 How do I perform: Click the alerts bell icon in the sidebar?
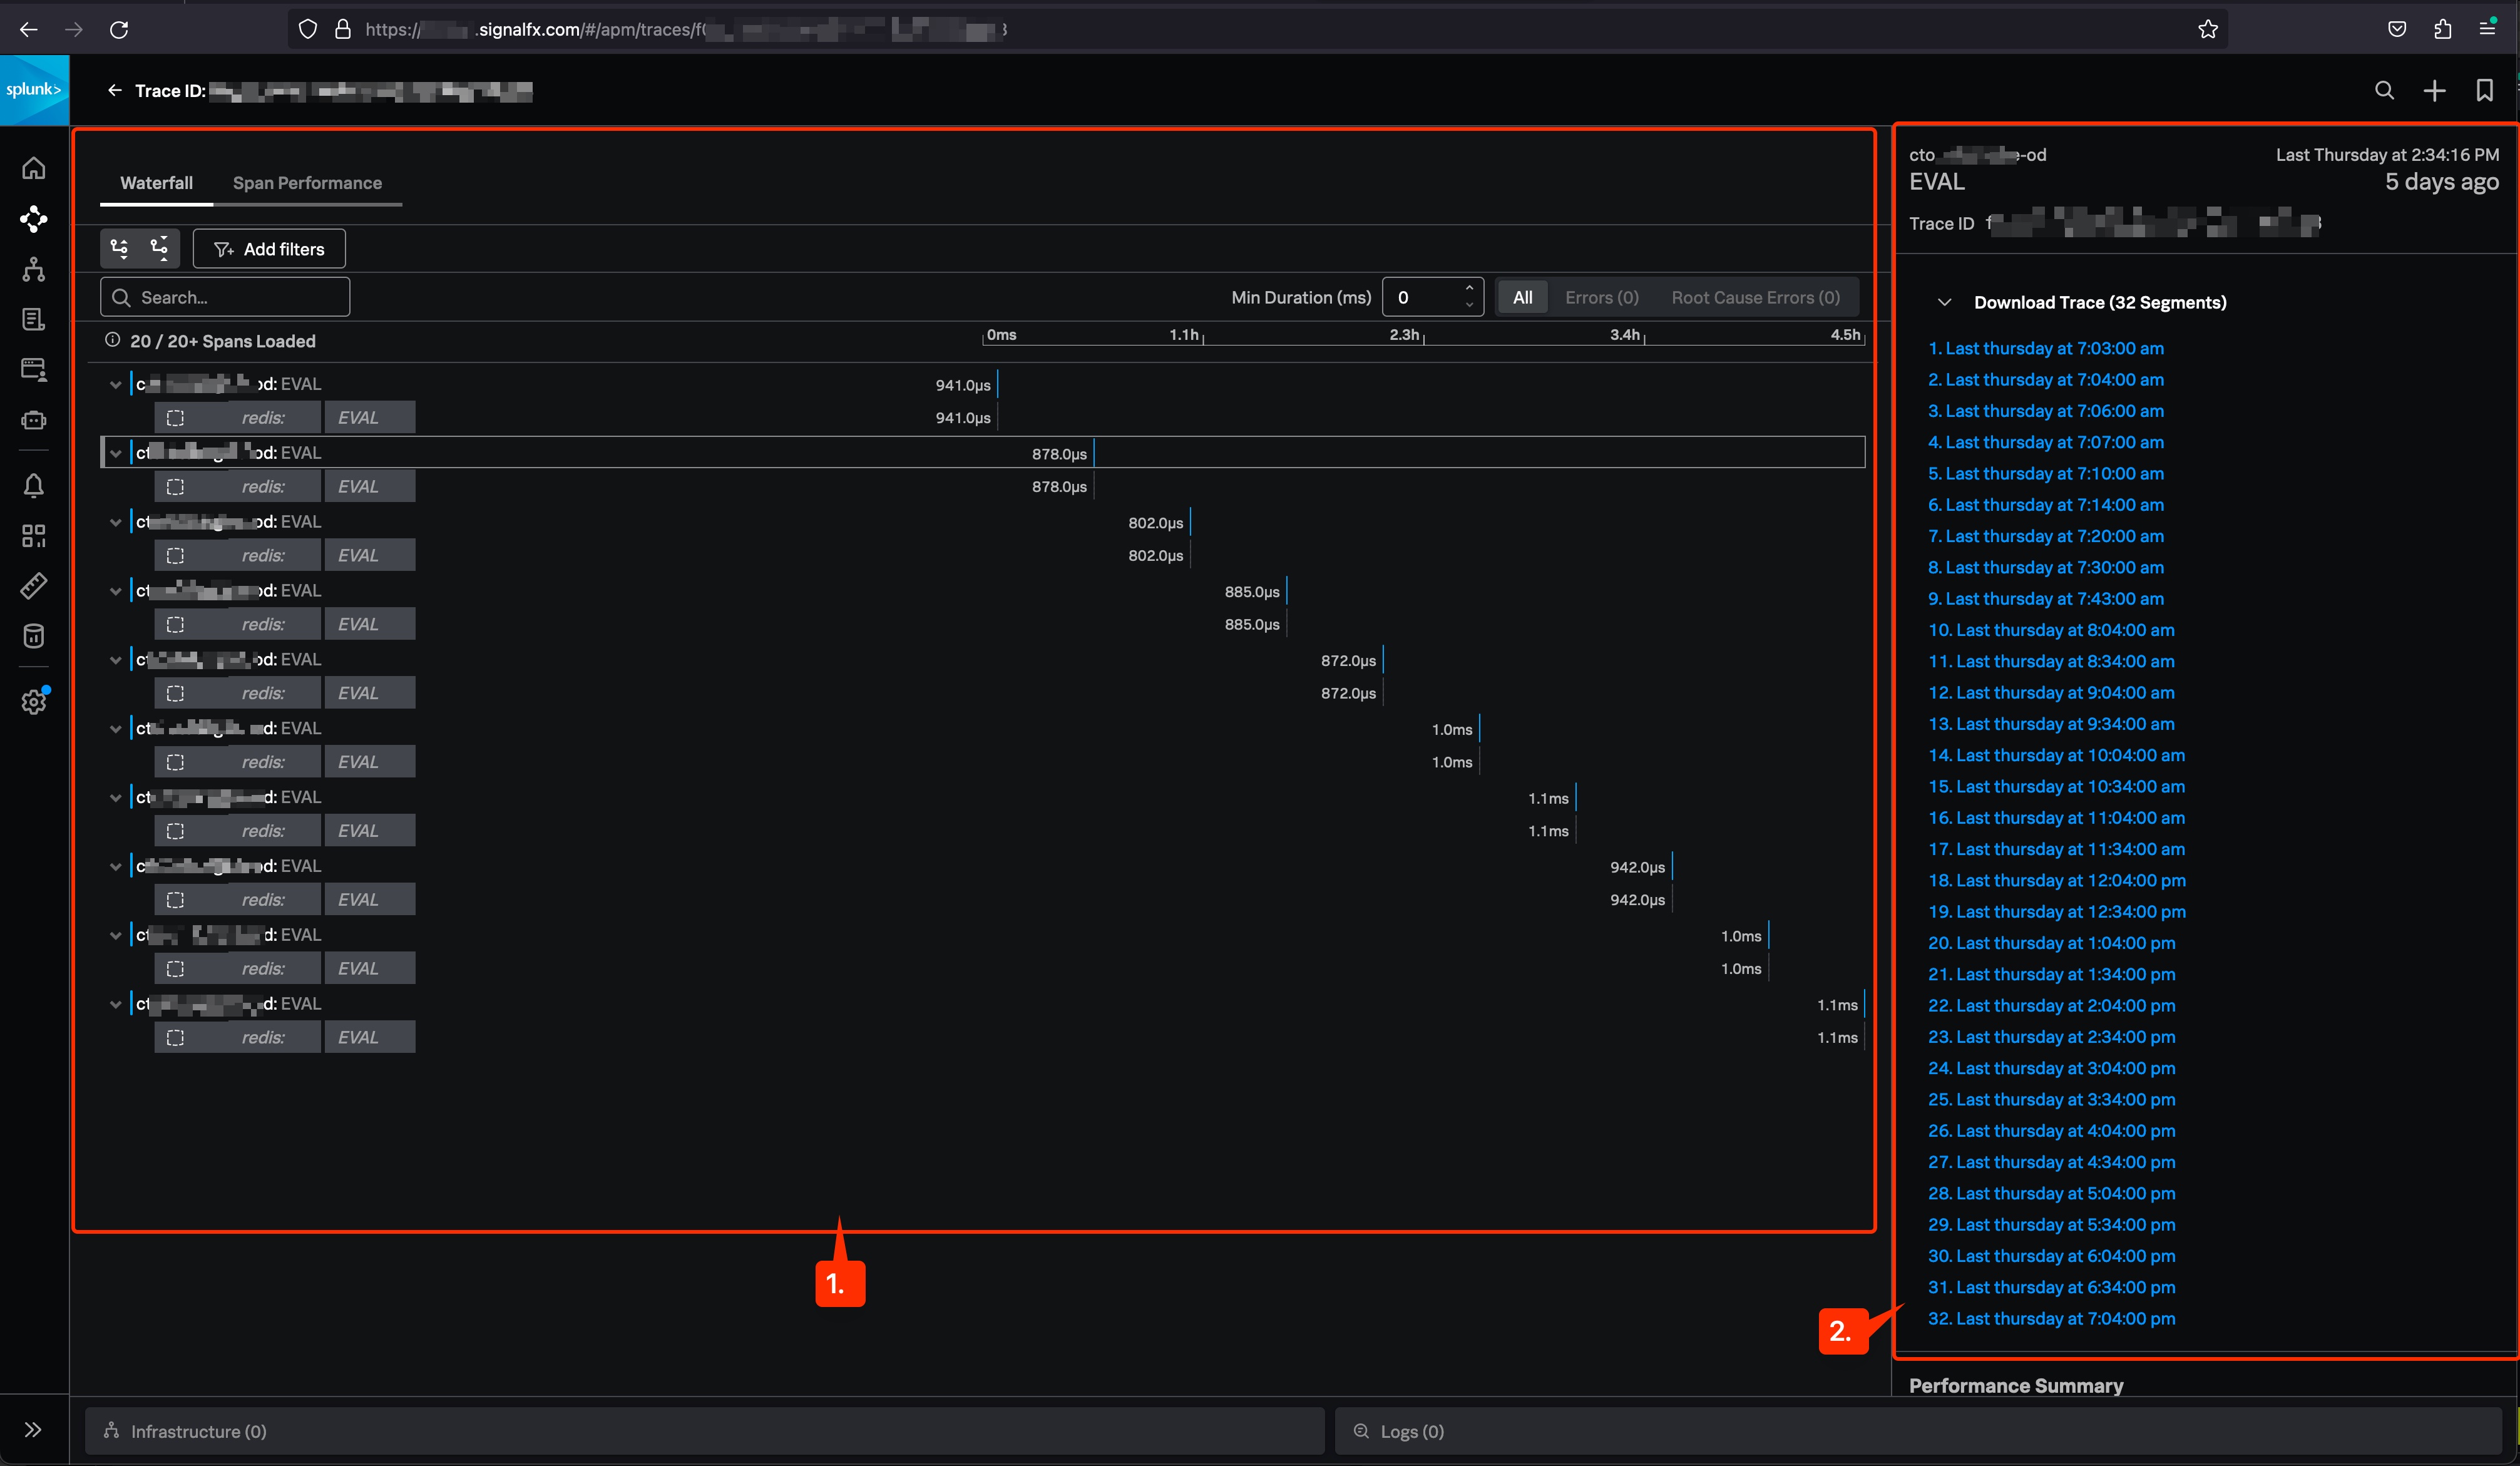click(34, 485)
